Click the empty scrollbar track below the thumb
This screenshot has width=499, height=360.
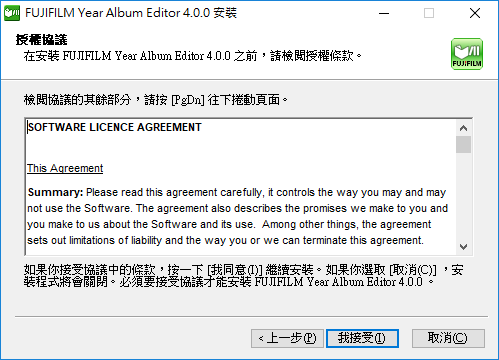(463, 196)
